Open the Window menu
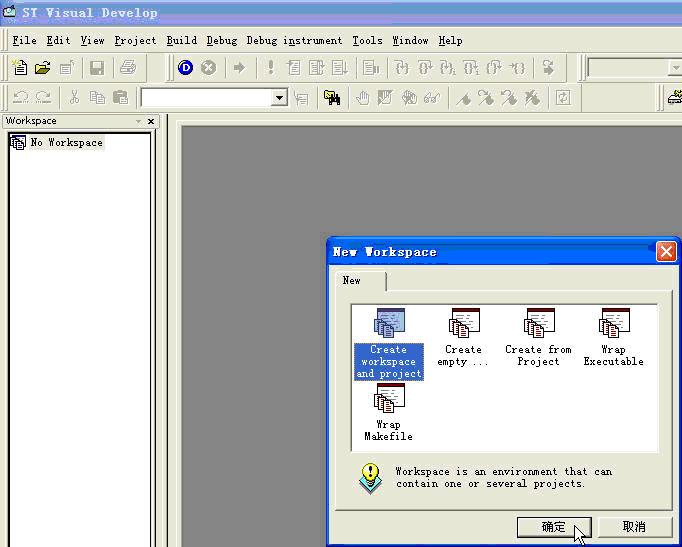The height and width of the screenshot is (547, 682). (x=410, y=40)
